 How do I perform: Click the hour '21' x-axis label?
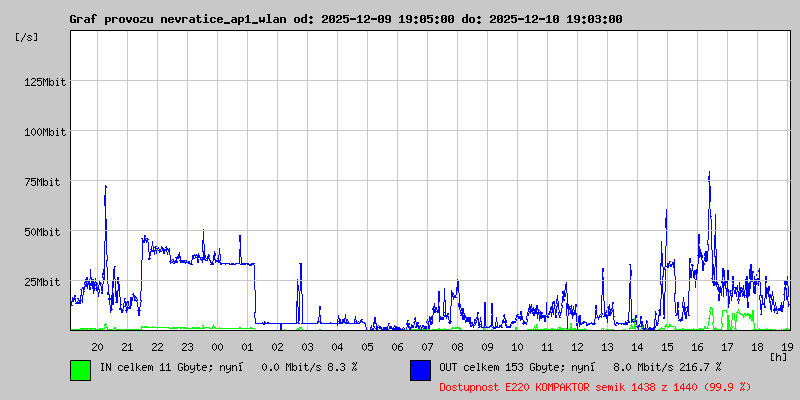click(128, 347)
